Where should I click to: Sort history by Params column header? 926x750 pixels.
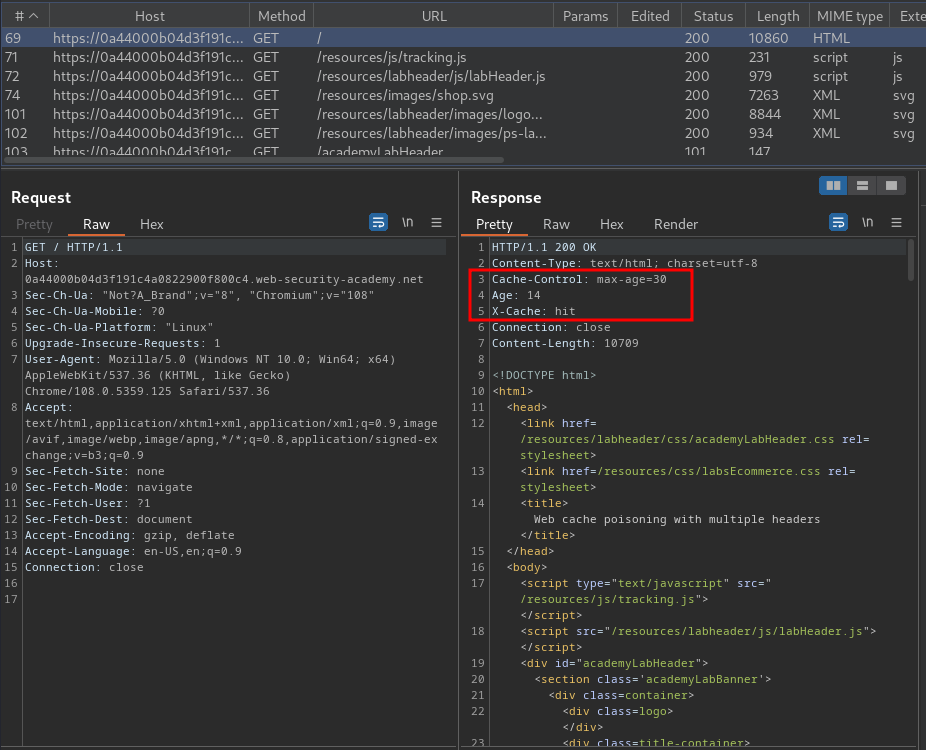coord(585,16)
